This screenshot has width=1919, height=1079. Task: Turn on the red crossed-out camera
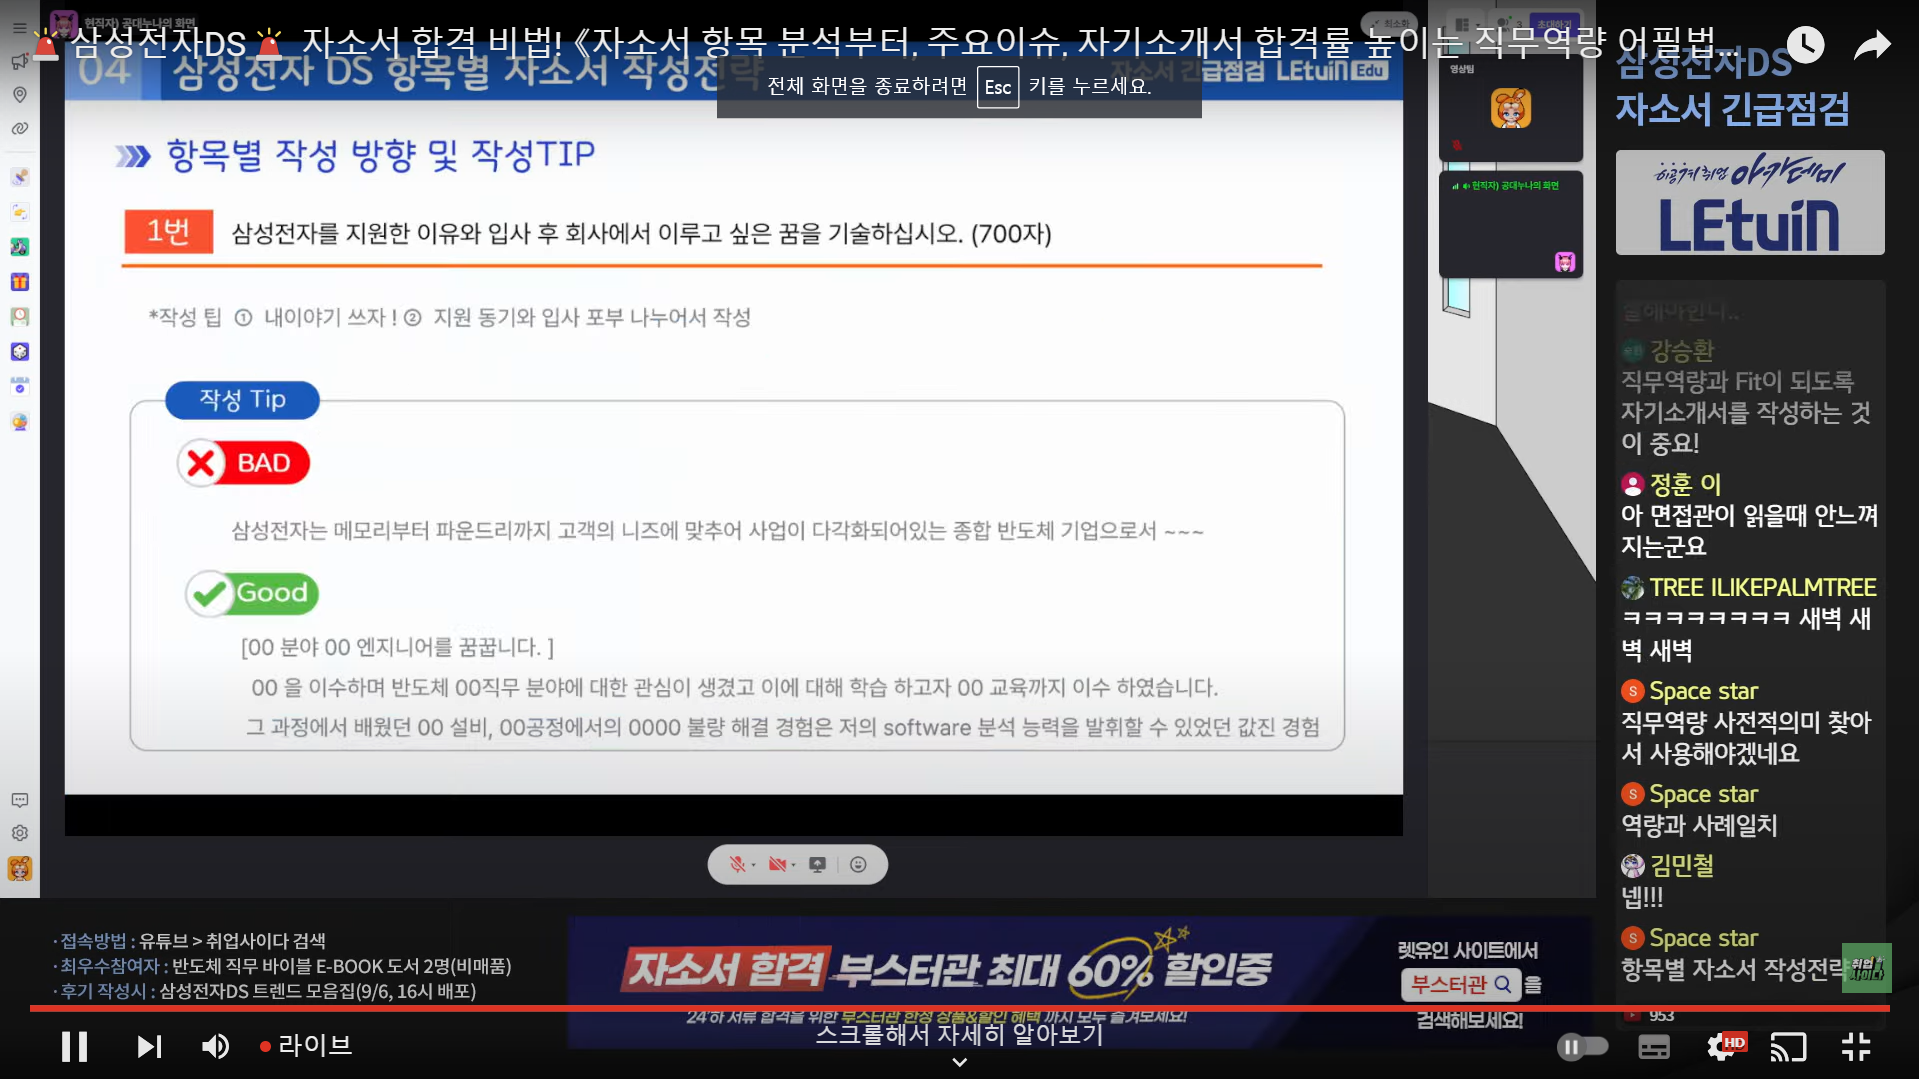776,864
